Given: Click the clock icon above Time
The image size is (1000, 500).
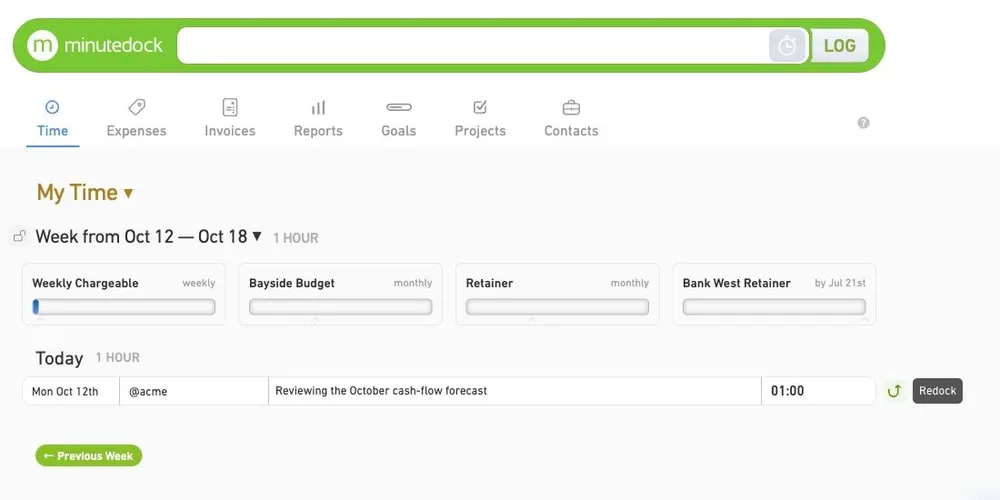Looking at the screenshot, I should tap(52, 107).
